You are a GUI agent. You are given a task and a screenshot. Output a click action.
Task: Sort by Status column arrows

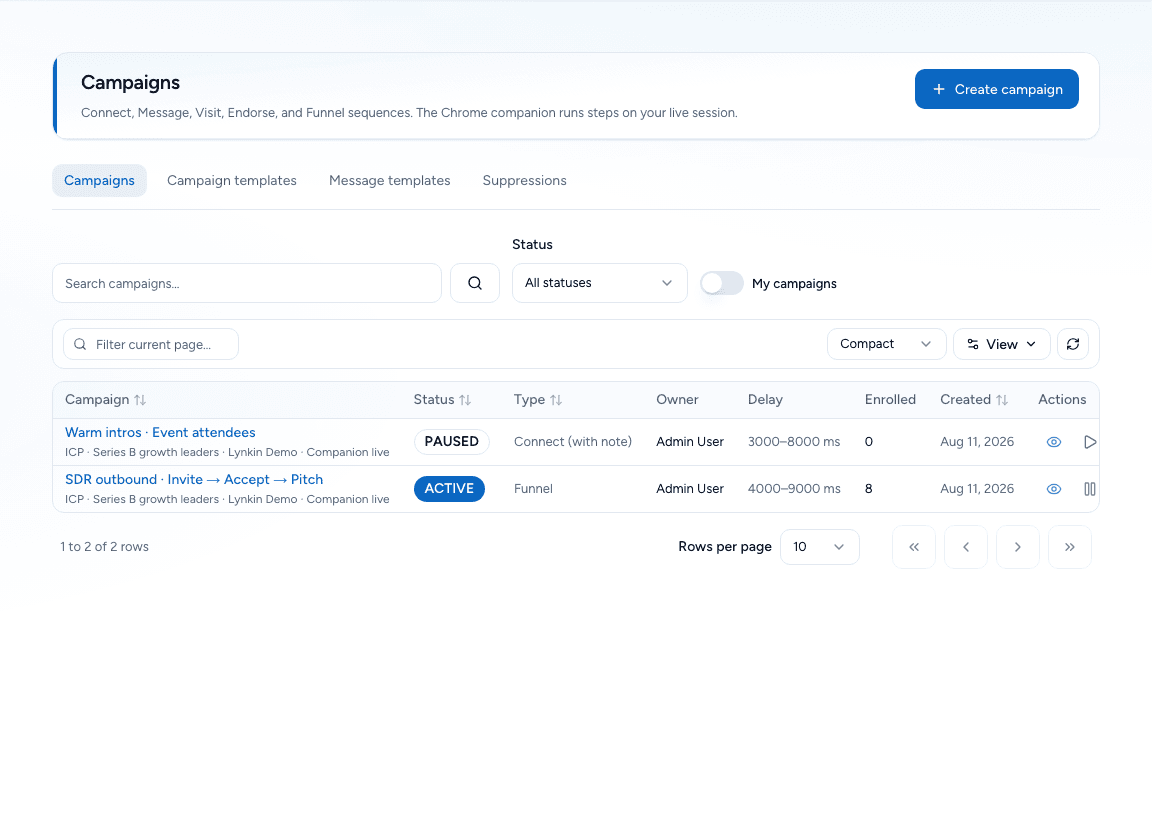coord(464,400)
